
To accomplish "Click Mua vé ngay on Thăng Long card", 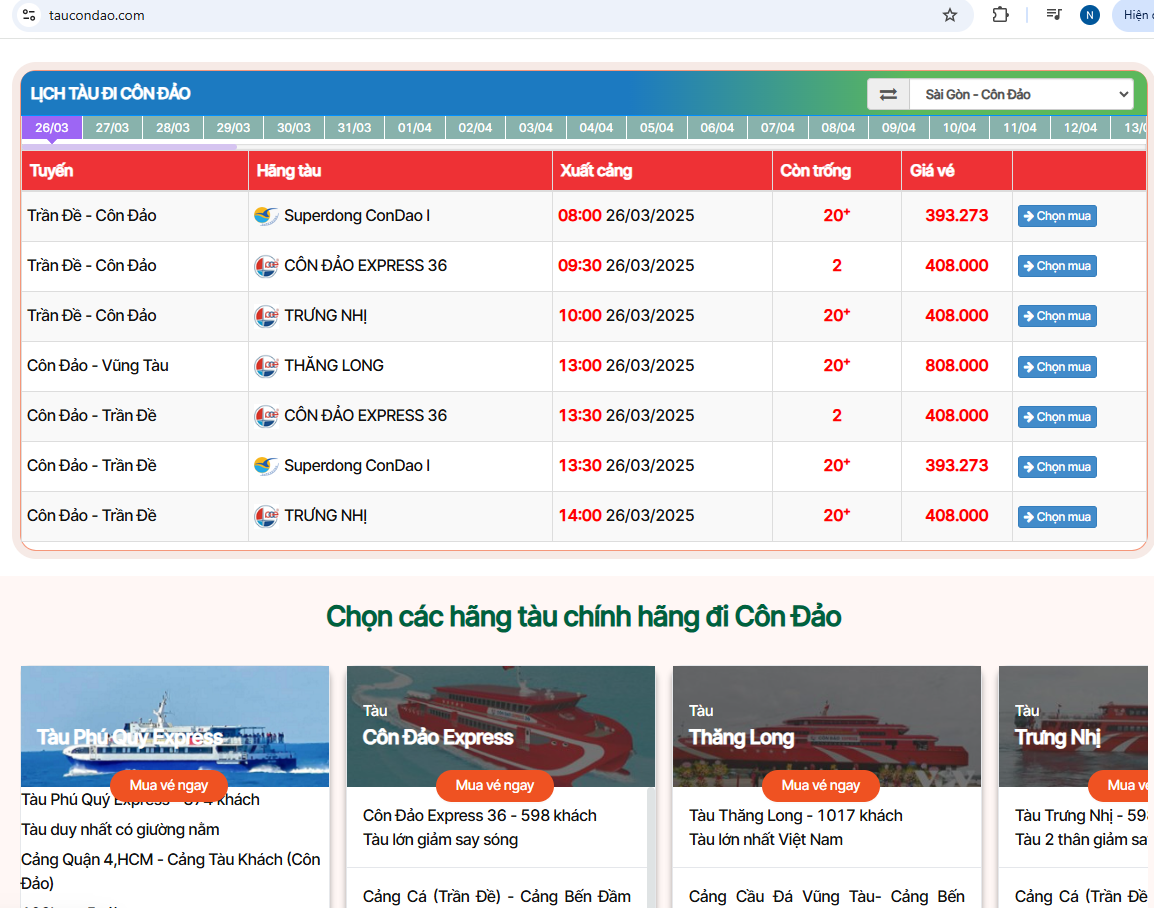I will point(821,786).
